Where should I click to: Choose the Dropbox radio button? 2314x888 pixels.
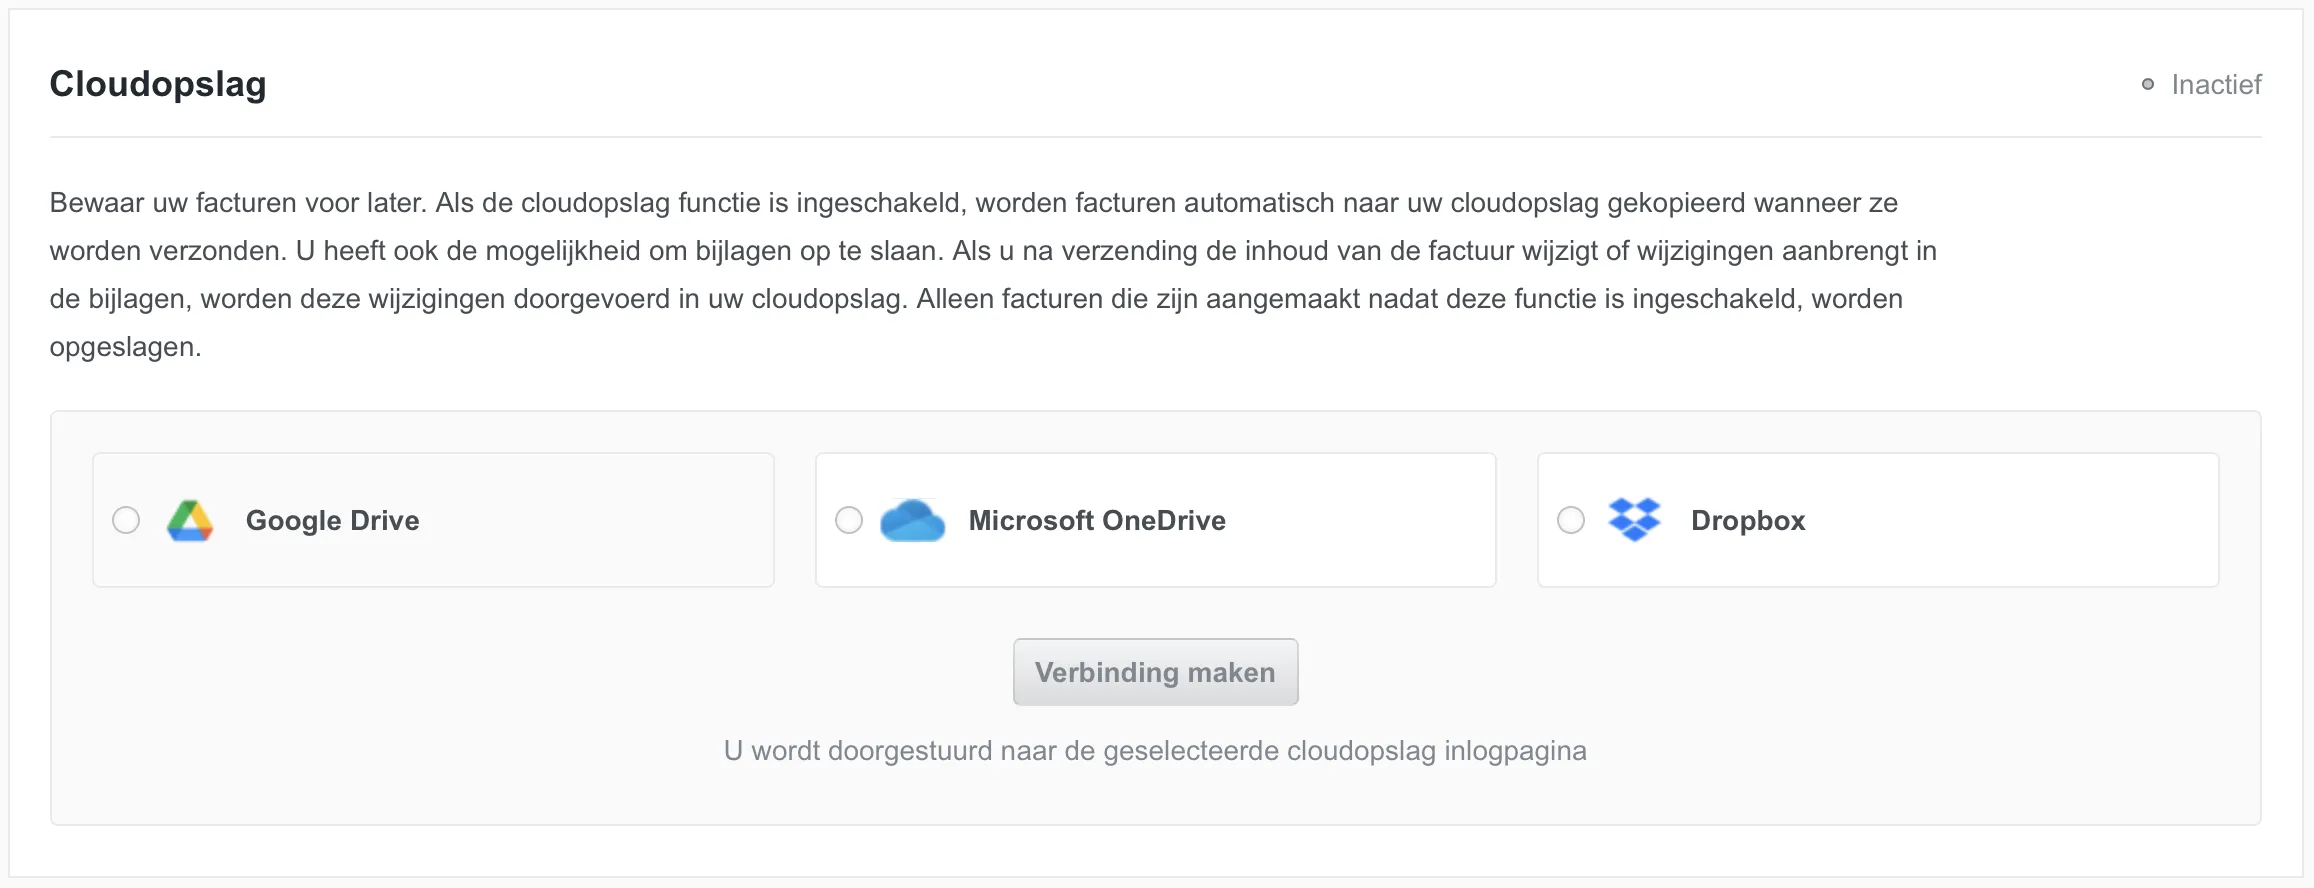point(1571,520)
